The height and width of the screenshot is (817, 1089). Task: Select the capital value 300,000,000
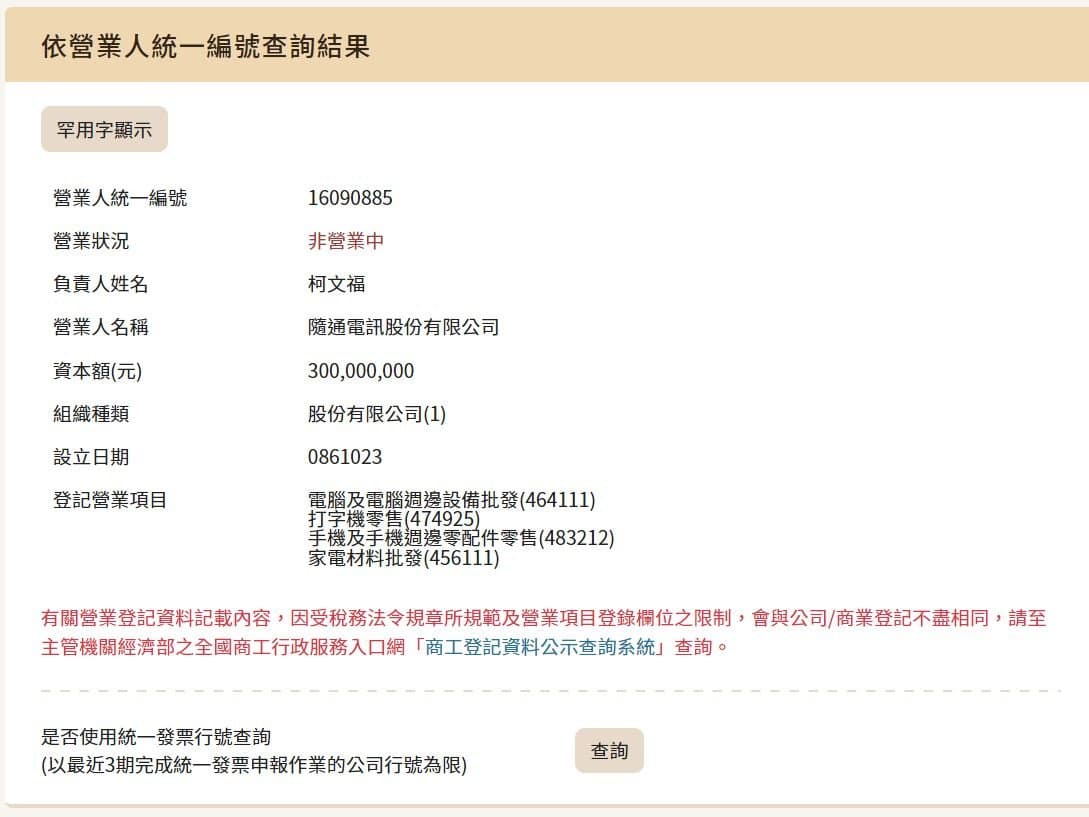pos(361,371)
